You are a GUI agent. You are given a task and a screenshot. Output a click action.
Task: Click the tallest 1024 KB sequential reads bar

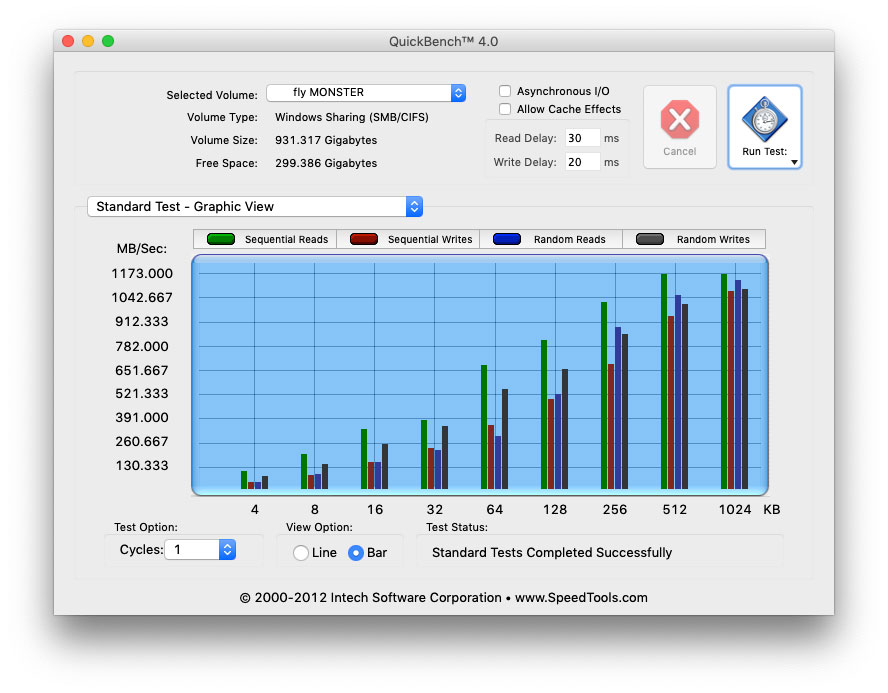(724, 380)
